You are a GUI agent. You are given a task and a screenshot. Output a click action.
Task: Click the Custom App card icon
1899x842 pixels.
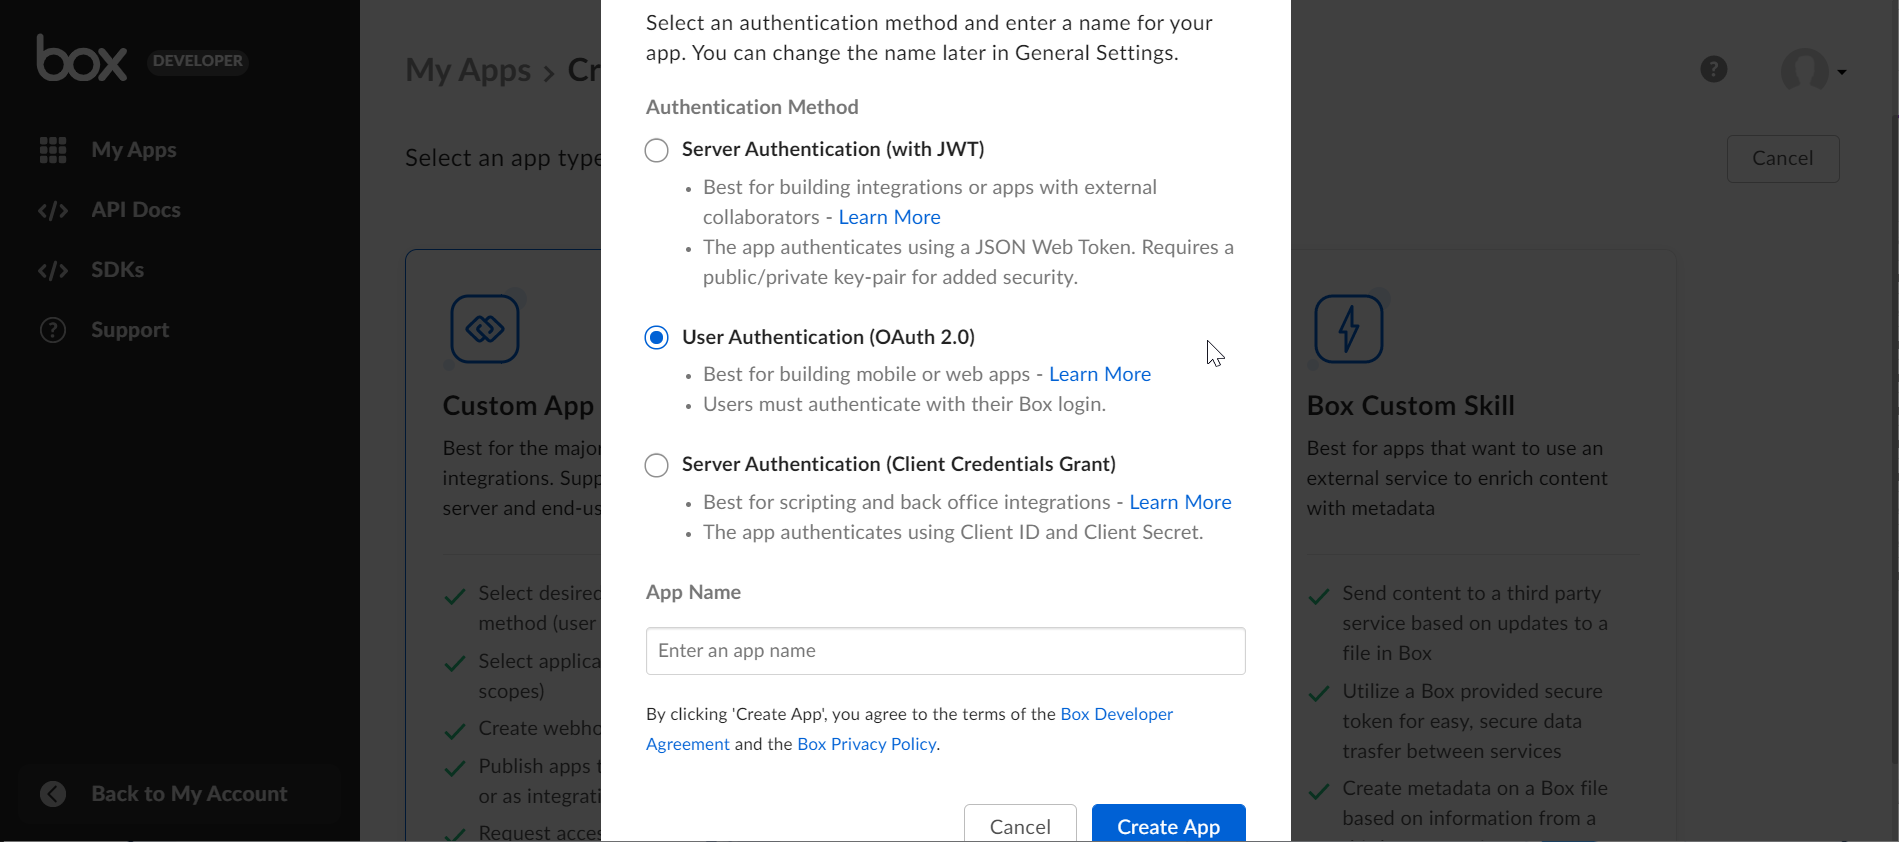point(484,328)
